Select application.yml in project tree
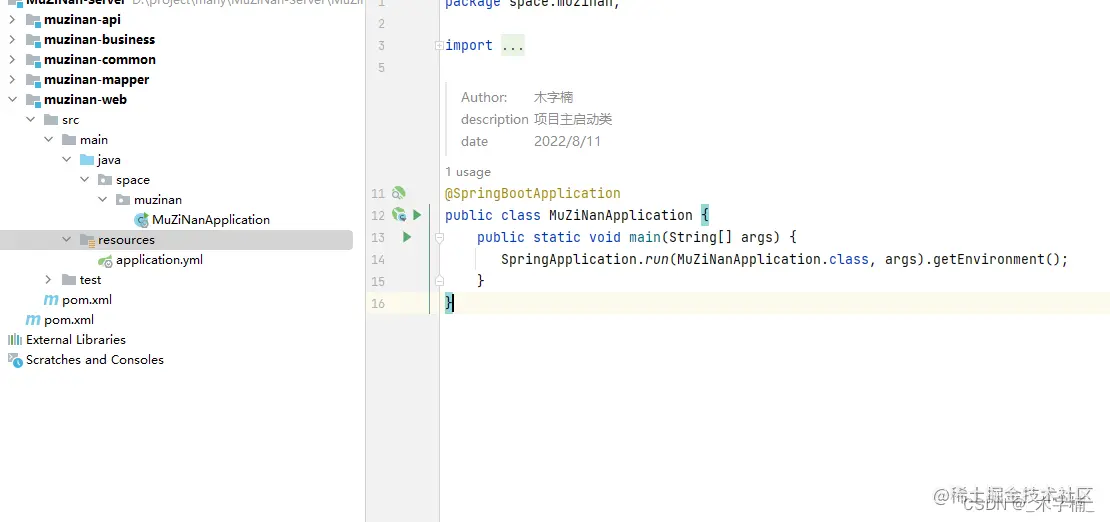The height and width of the screenshot is (522, 1110). click(159, 260)
